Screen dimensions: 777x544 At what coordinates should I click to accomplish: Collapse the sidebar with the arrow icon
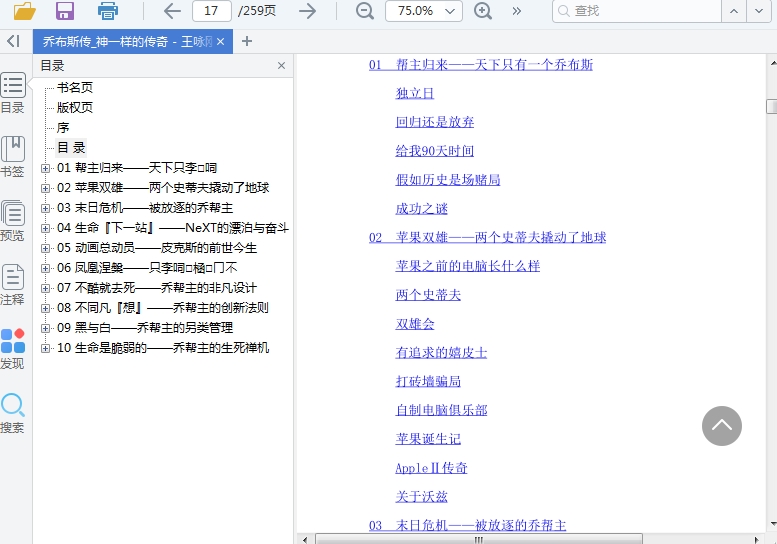13,41
